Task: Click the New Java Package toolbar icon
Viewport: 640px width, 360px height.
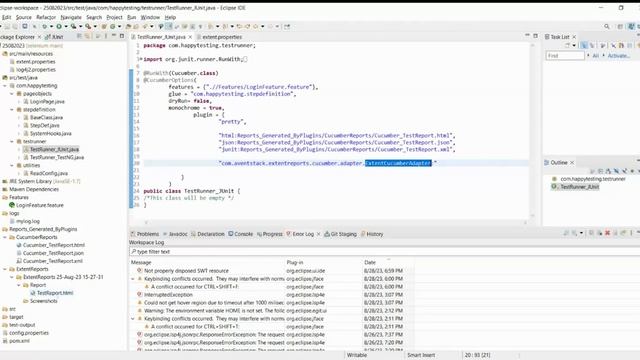Action: tap(104, 27)
